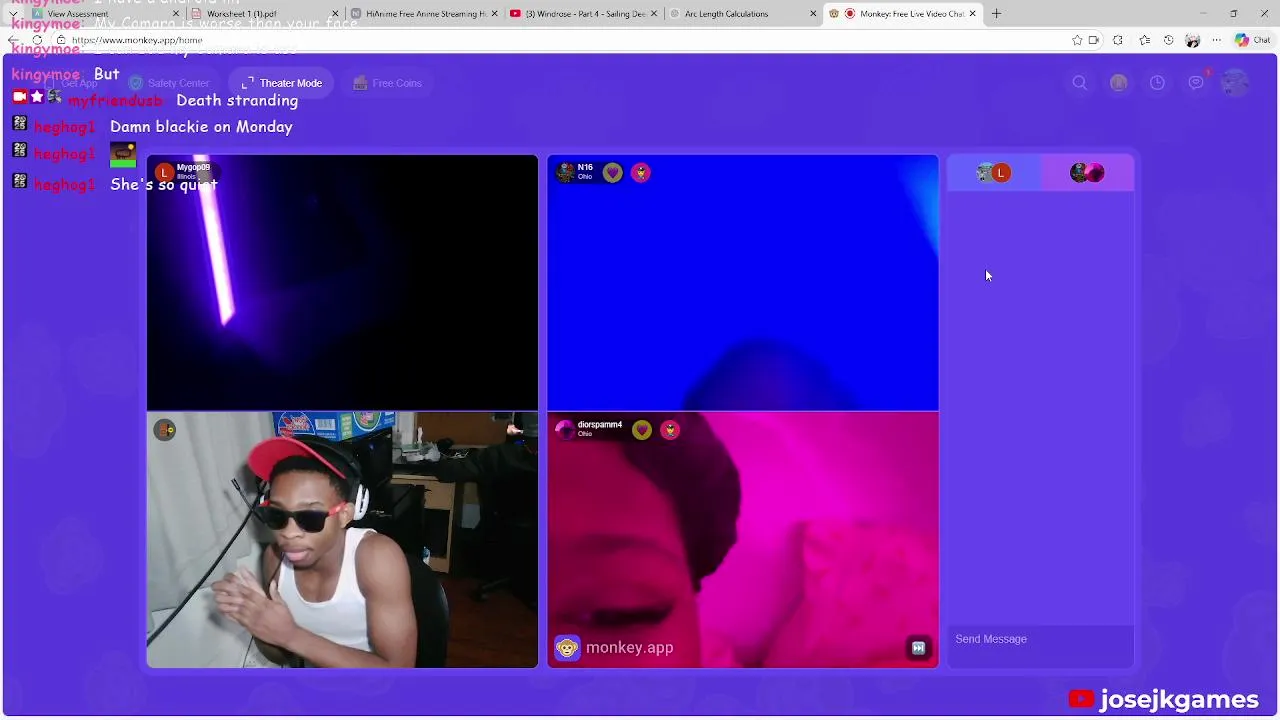Screen dimensions: 1280x720
Task: Switch to HiAnime Free Anime Streaming tab
Action: 423,14
